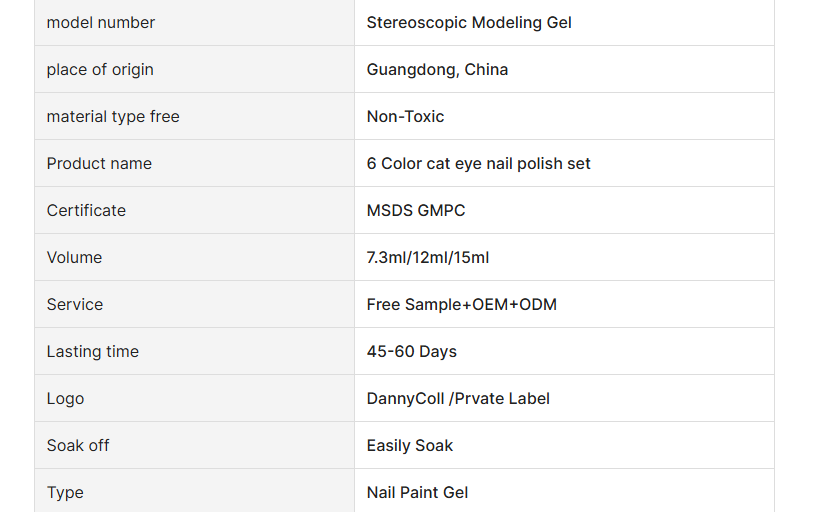Select the "Guangdong, China" value text
The image size is (822, 512).
[437, 69]
